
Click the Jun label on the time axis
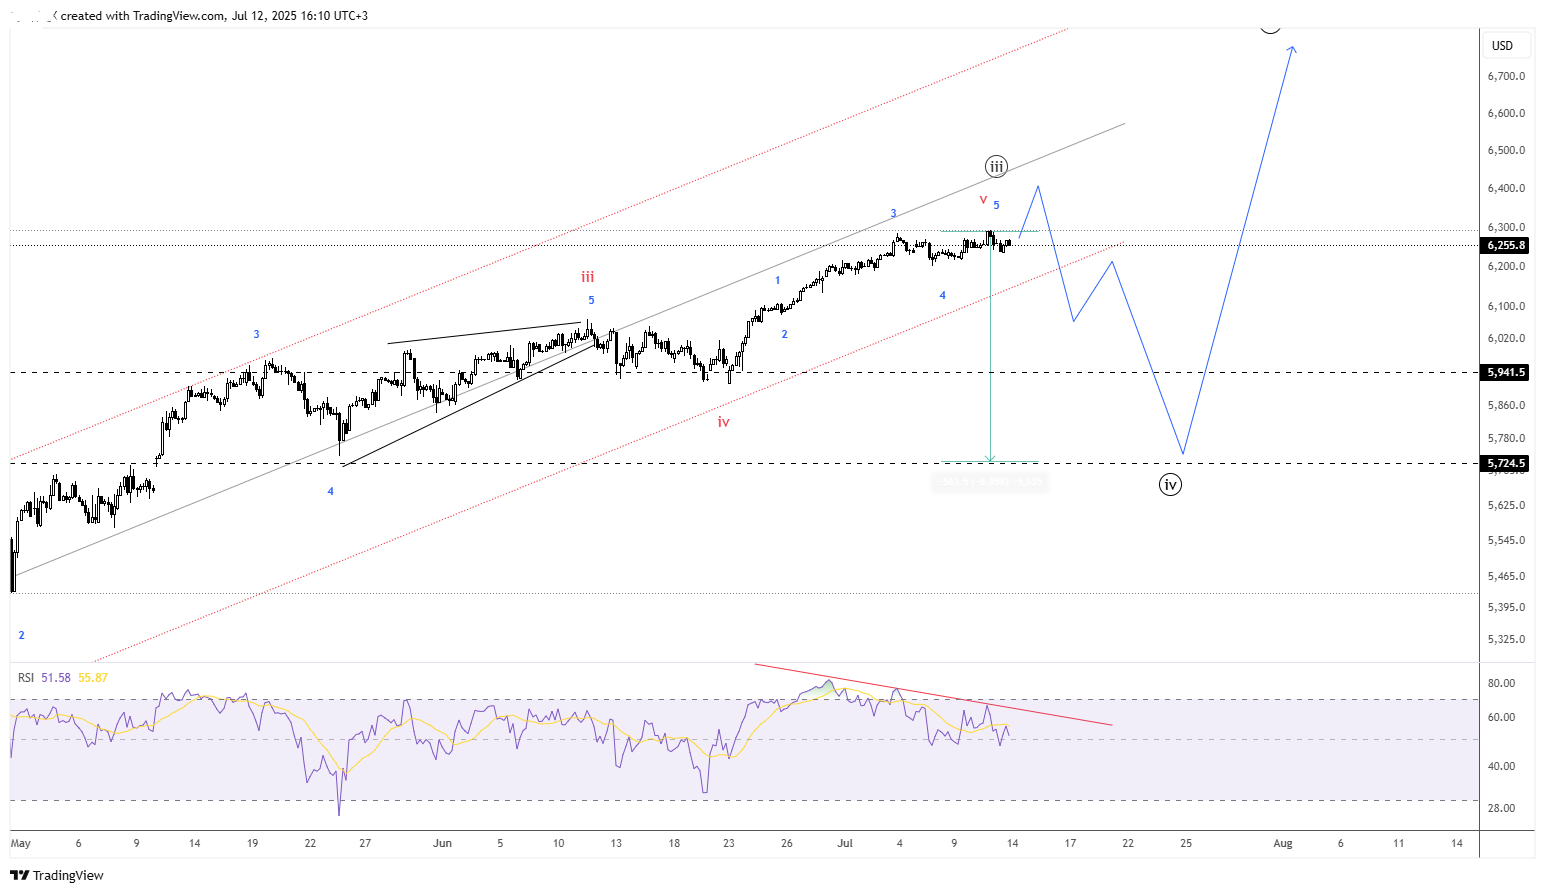click(442, 843)
